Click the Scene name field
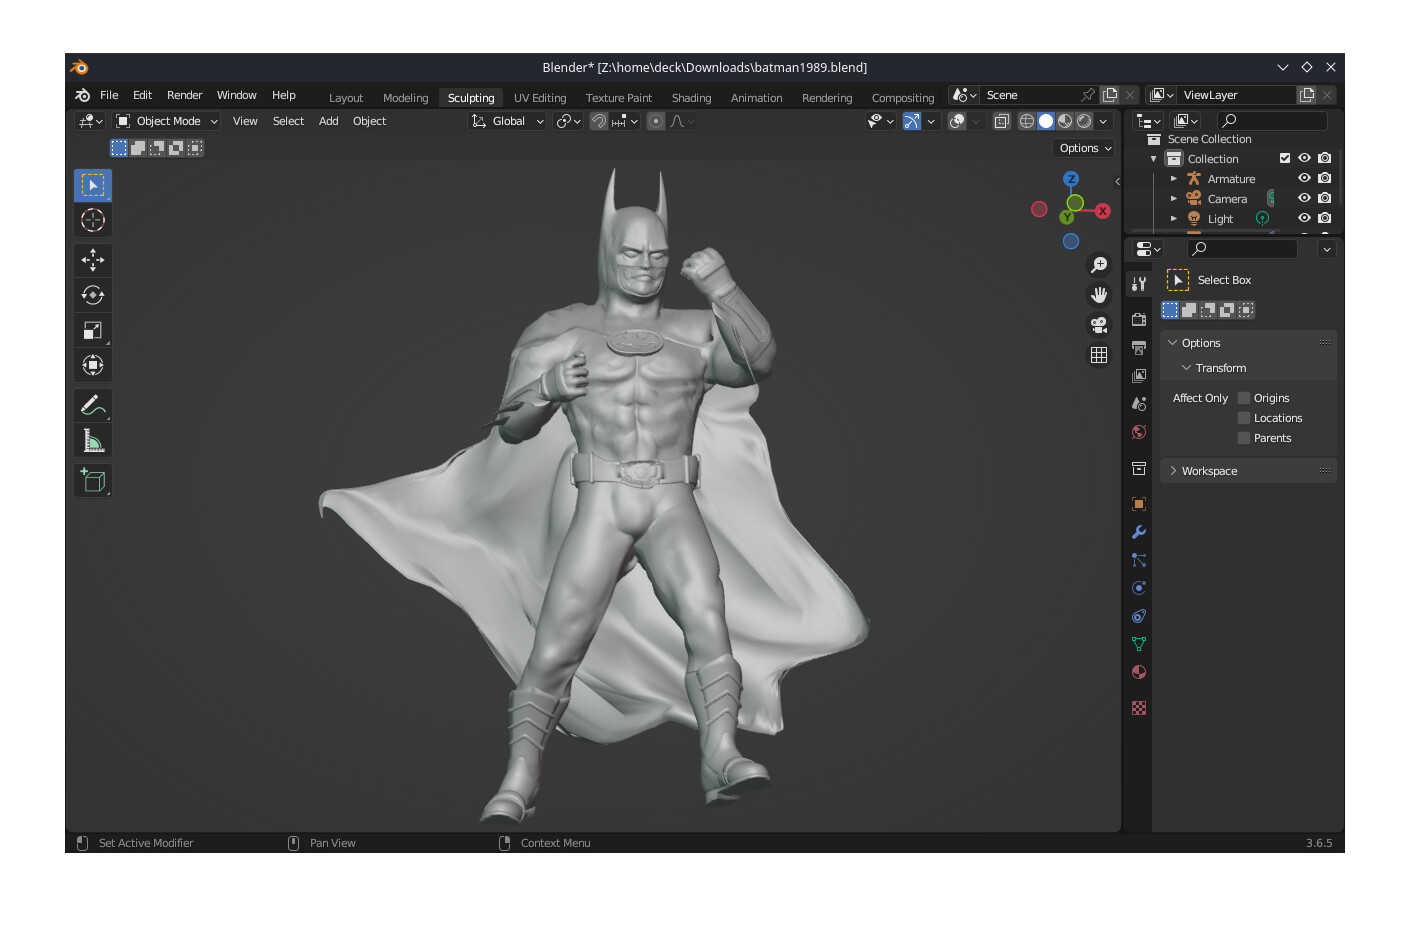 1030,95
